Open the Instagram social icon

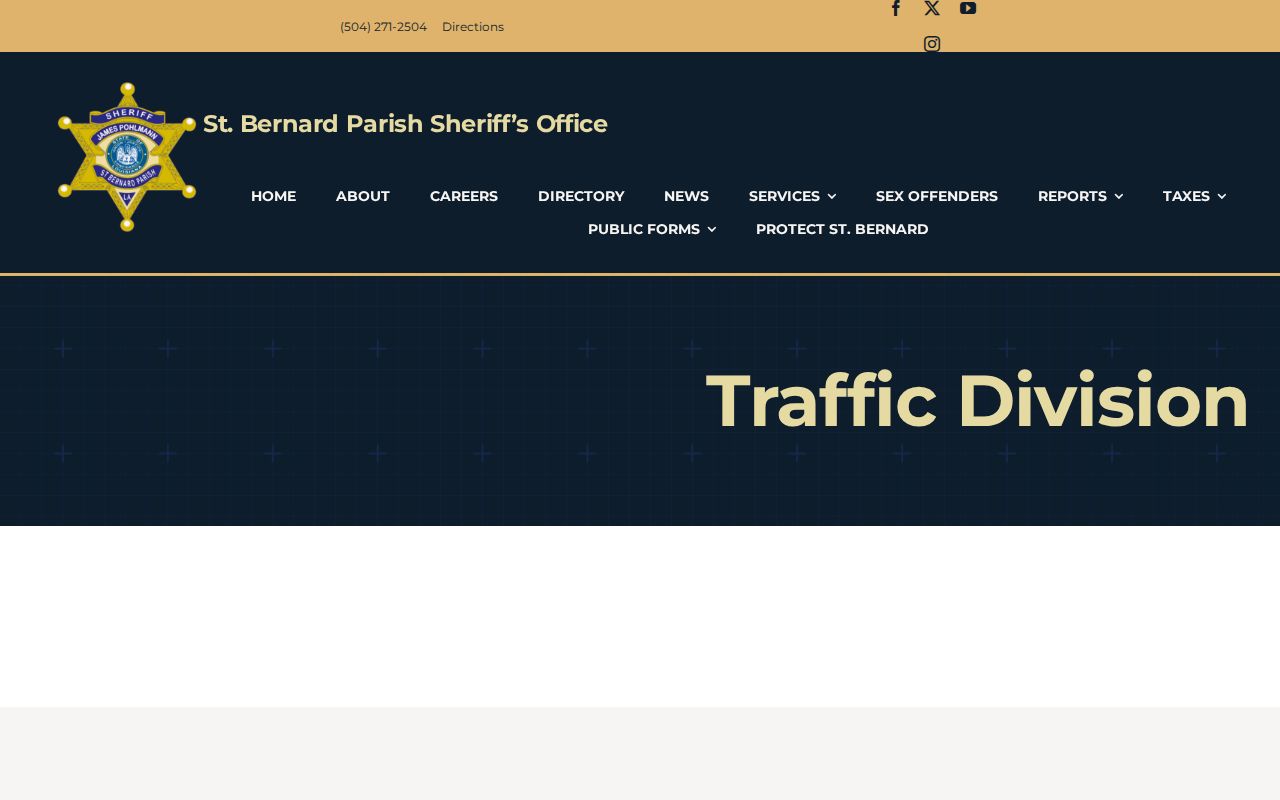point(932,44)
